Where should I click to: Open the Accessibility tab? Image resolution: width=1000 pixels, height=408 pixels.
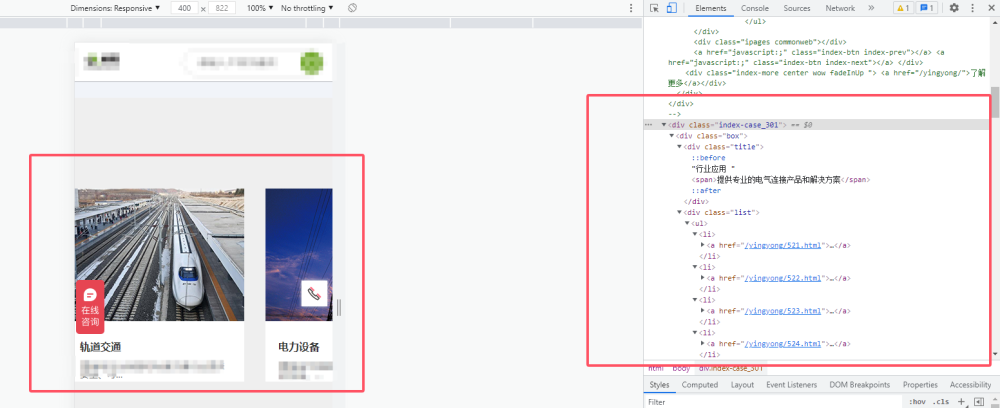[x=970, y=385]
